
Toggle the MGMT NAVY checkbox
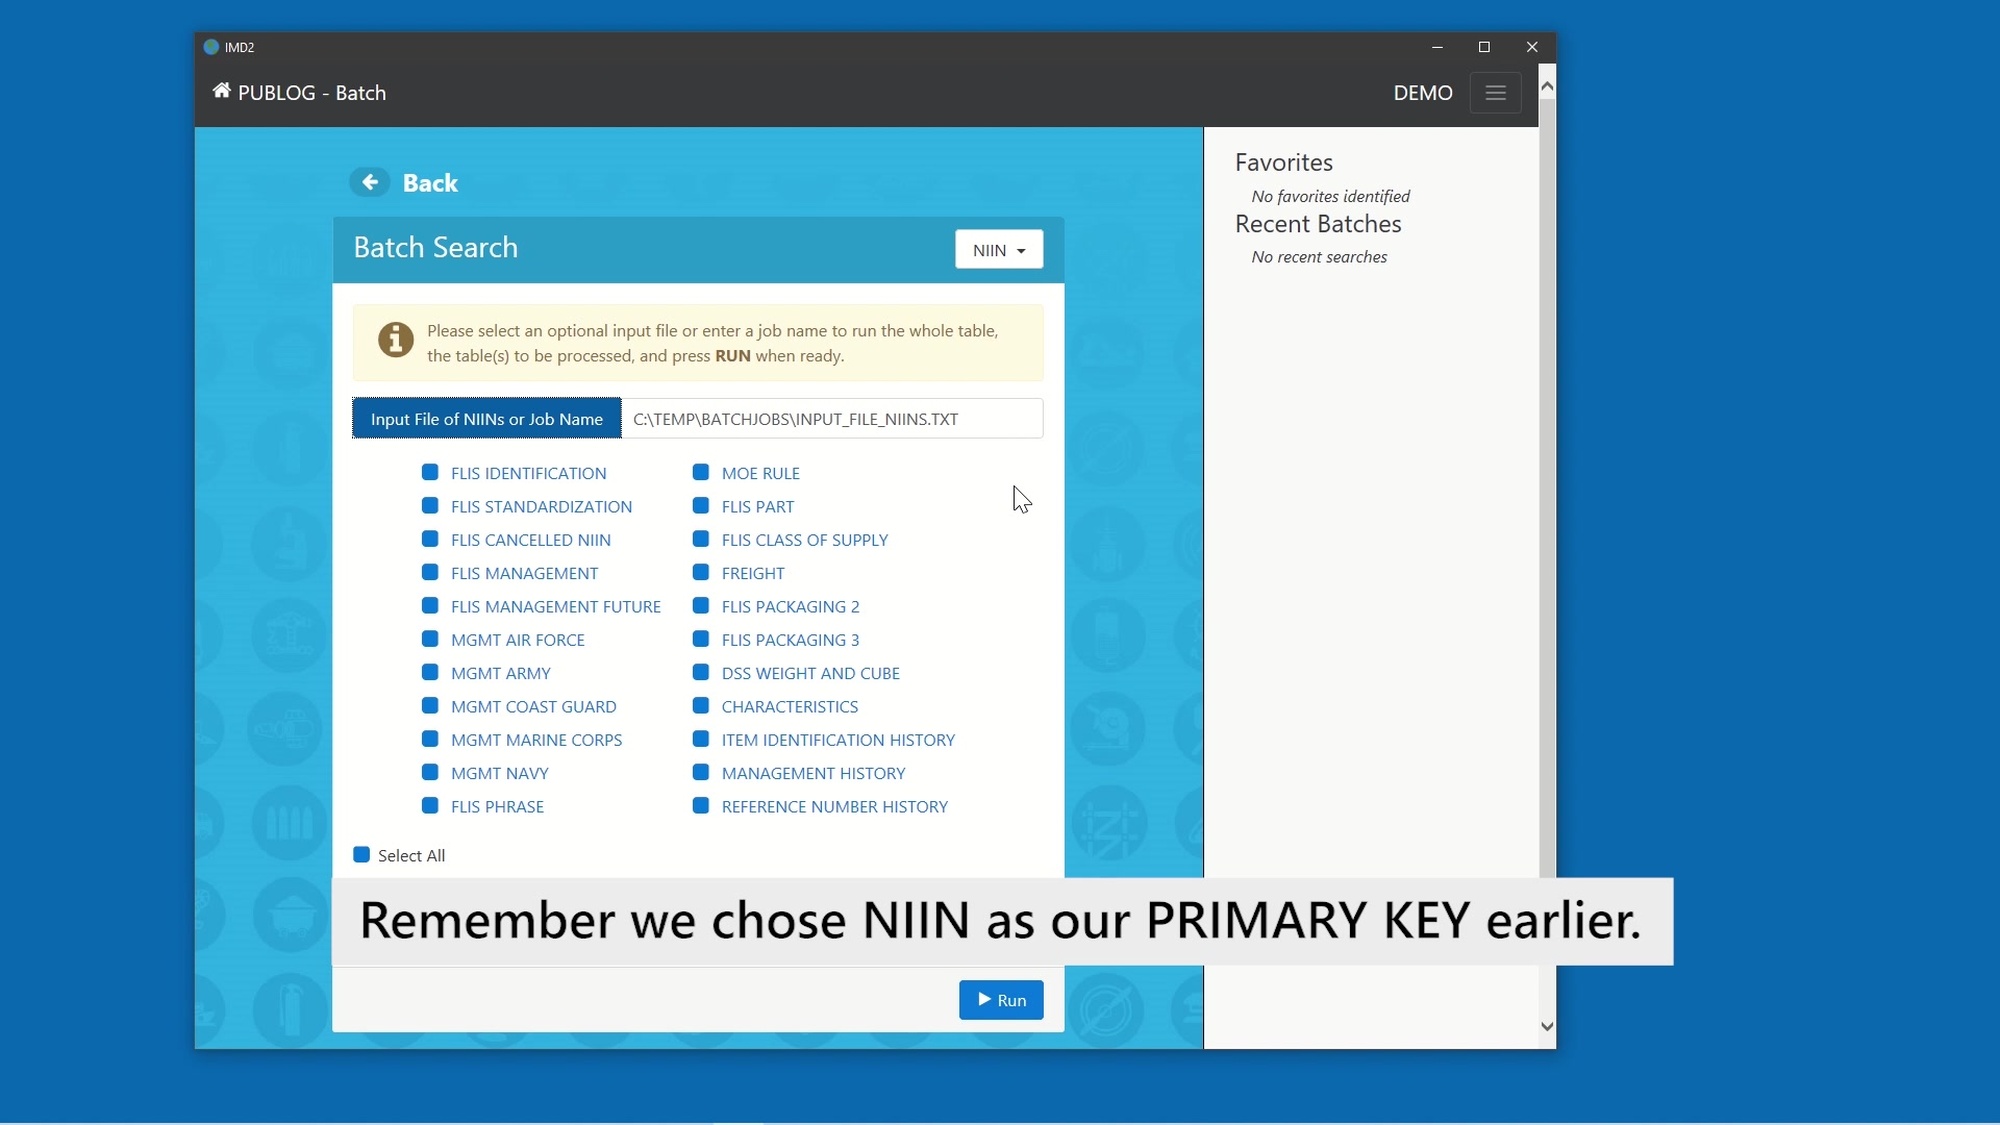pyautogui.click(x=430, y=772)
